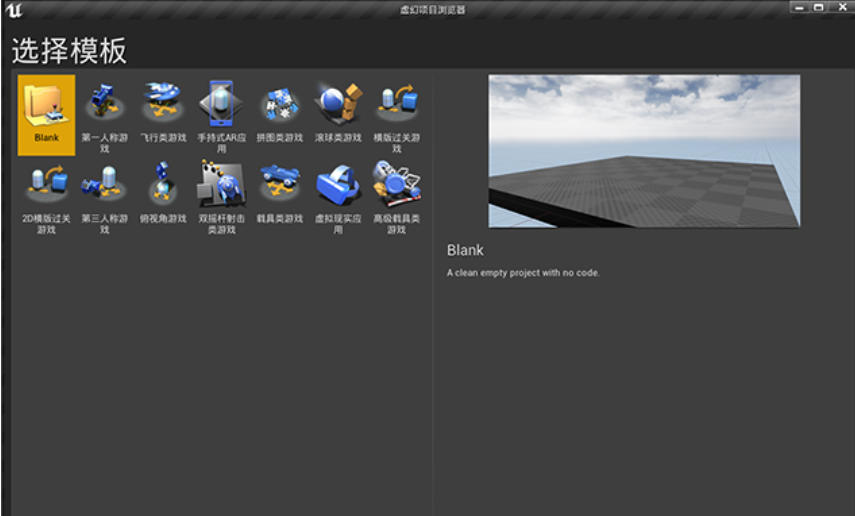Pick the 飞行类游戏 (Flying) template
The image size is (855, 516).
coord(162,114)
